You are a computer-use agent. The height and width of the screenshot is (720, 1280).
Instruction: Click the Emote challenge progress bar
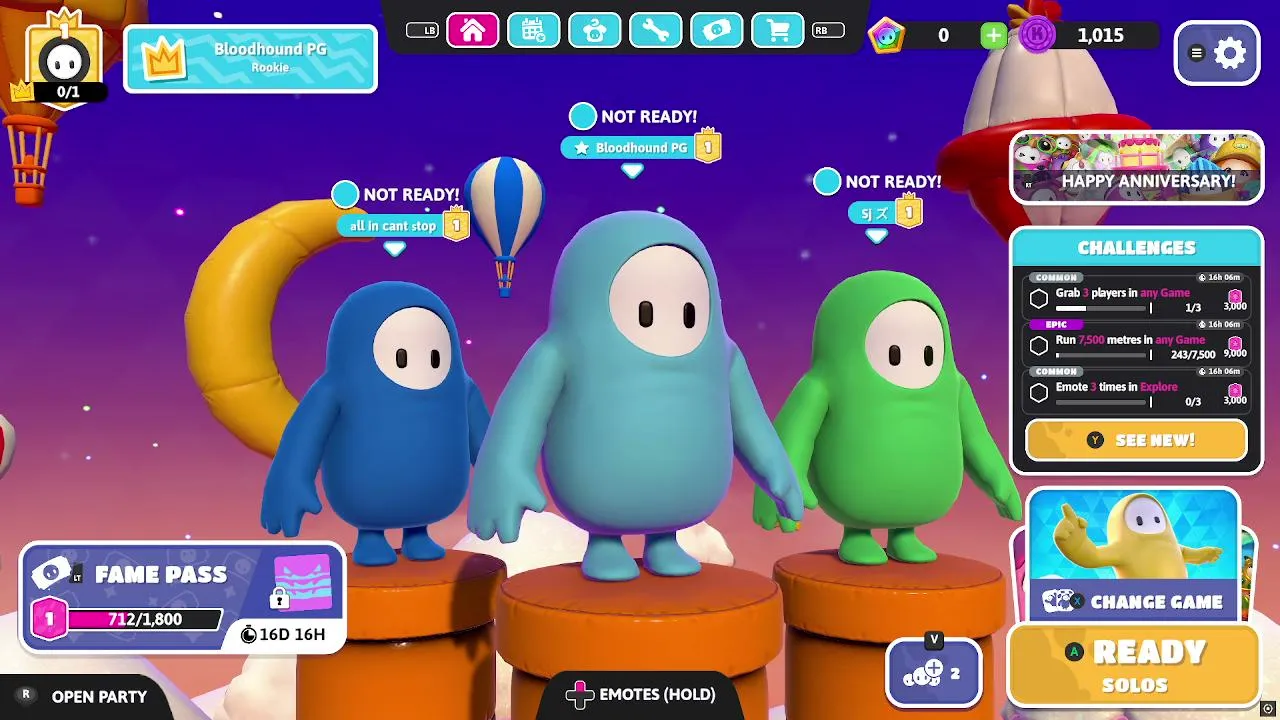point(1103,402)
